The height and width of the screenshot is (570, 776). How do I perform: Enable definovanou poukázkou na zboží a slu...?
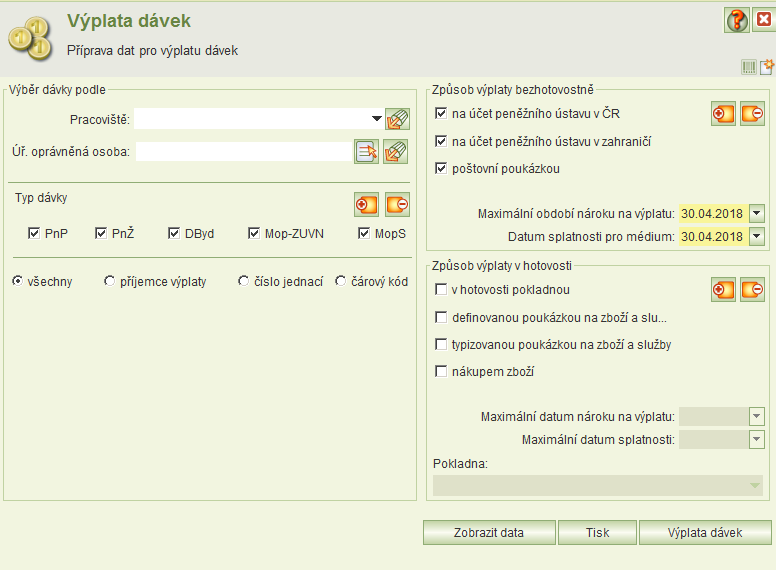(441, 317)
